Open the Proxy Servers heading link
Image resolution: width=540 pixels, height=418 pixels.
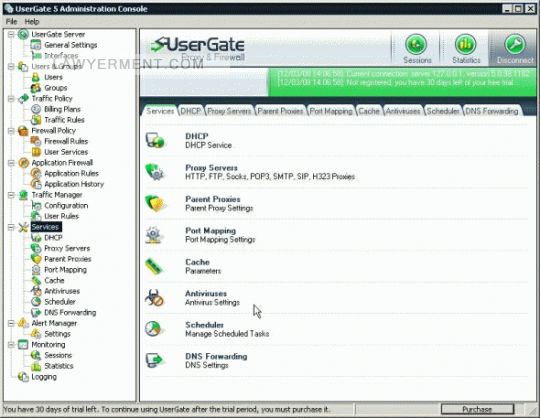pos(211,168)
